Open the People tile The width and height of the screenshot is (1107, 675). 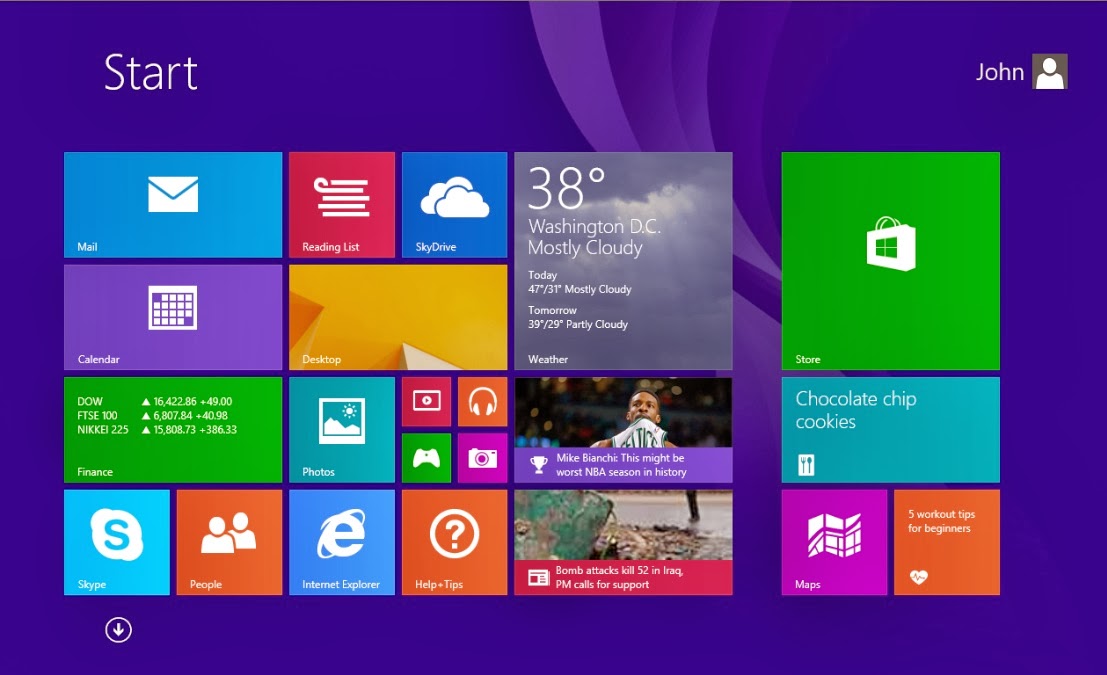[x=229, y=542]
